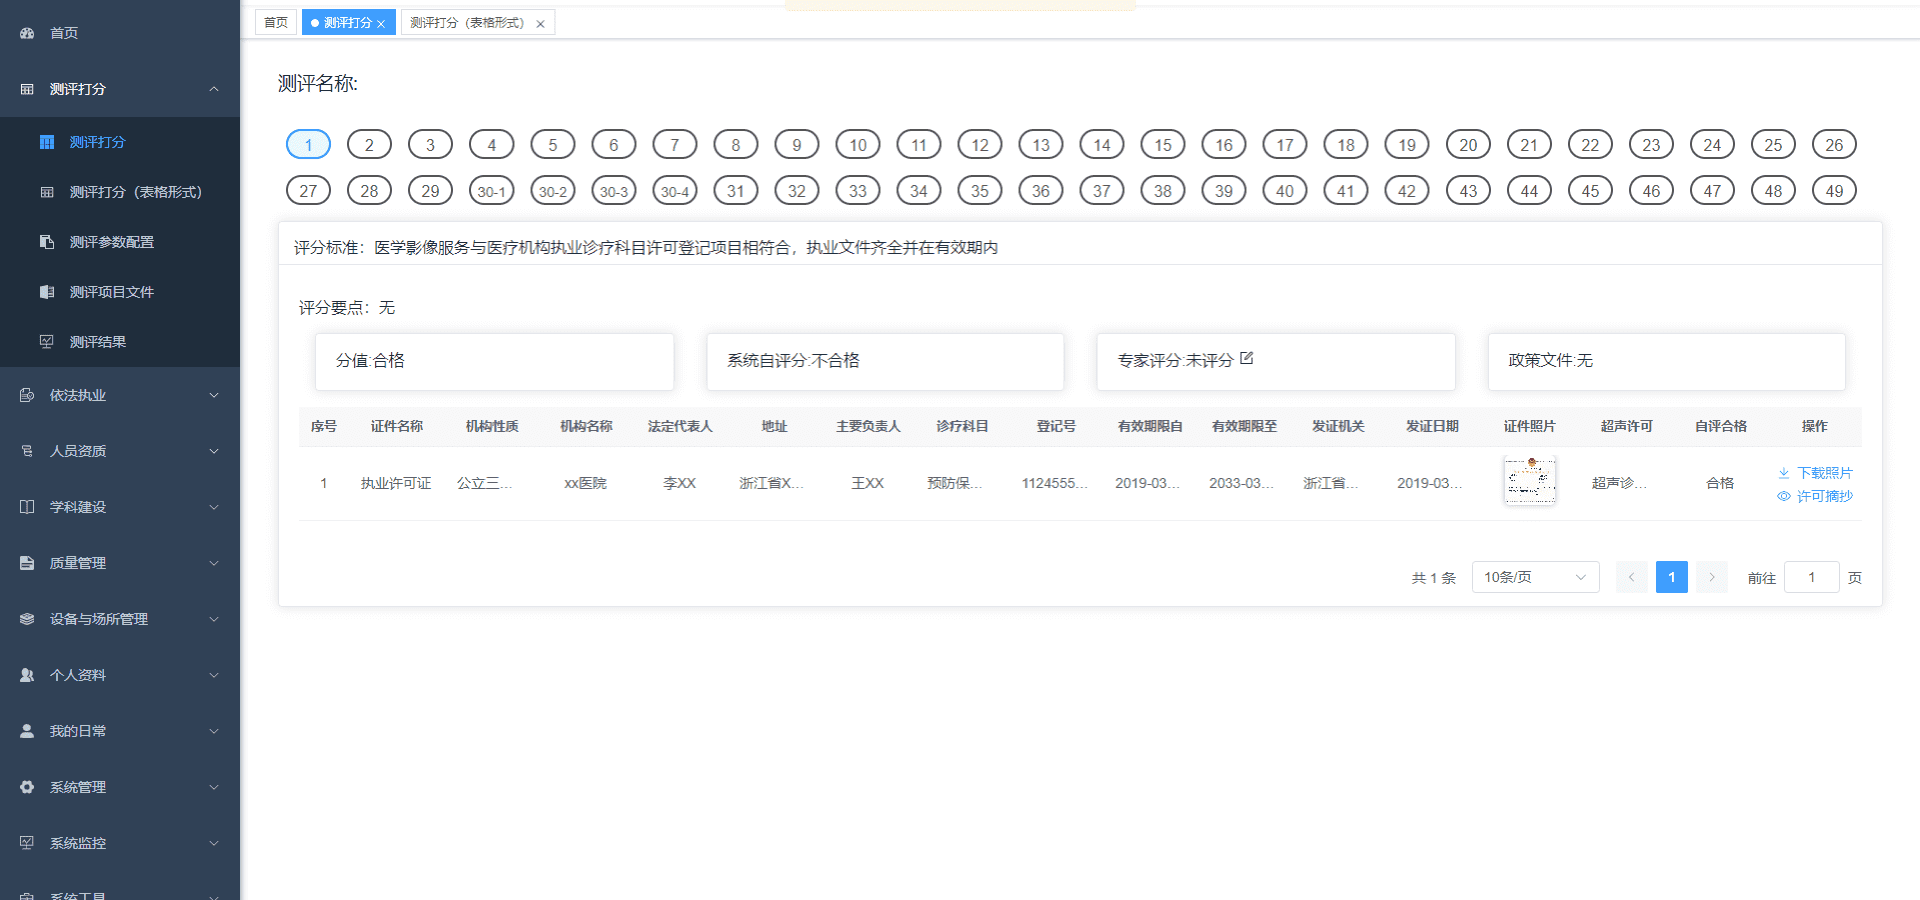Click the 测评项目文件 sidebar icon

(x=47, y=292)
